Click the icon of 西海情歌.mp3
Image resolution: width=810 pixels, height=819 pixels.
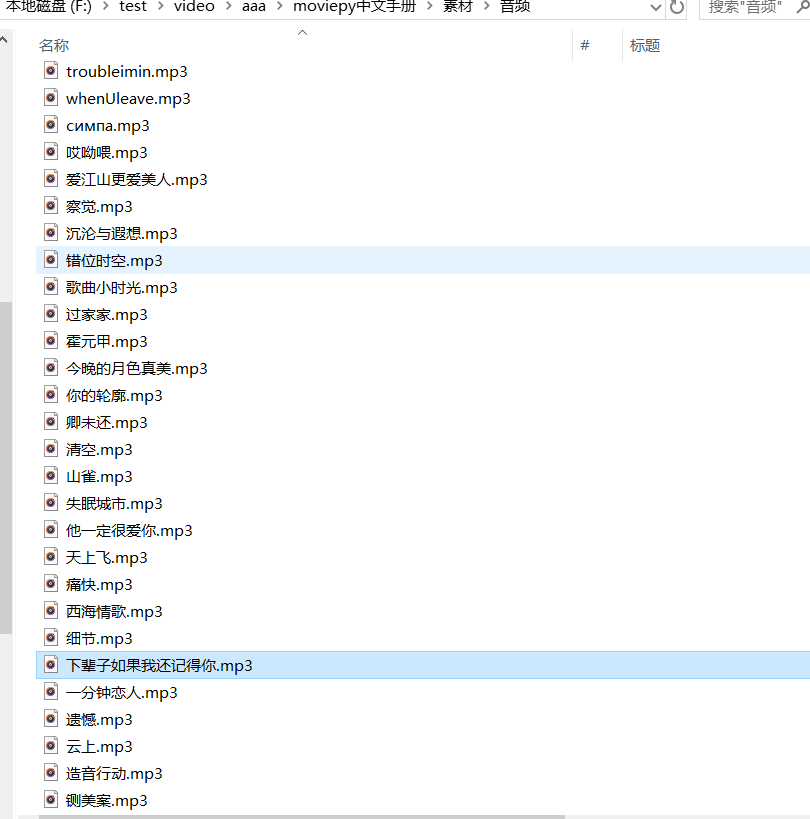pos(51,611)
